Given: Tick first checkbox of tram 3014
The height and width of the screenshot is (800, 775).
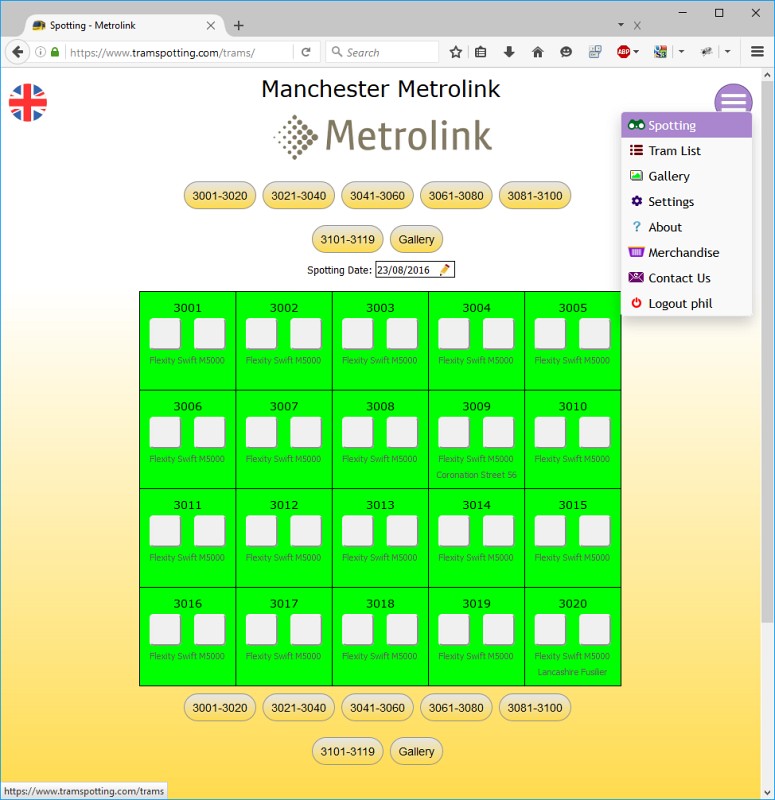Looking at the screenshot, I should click(454, 531).
